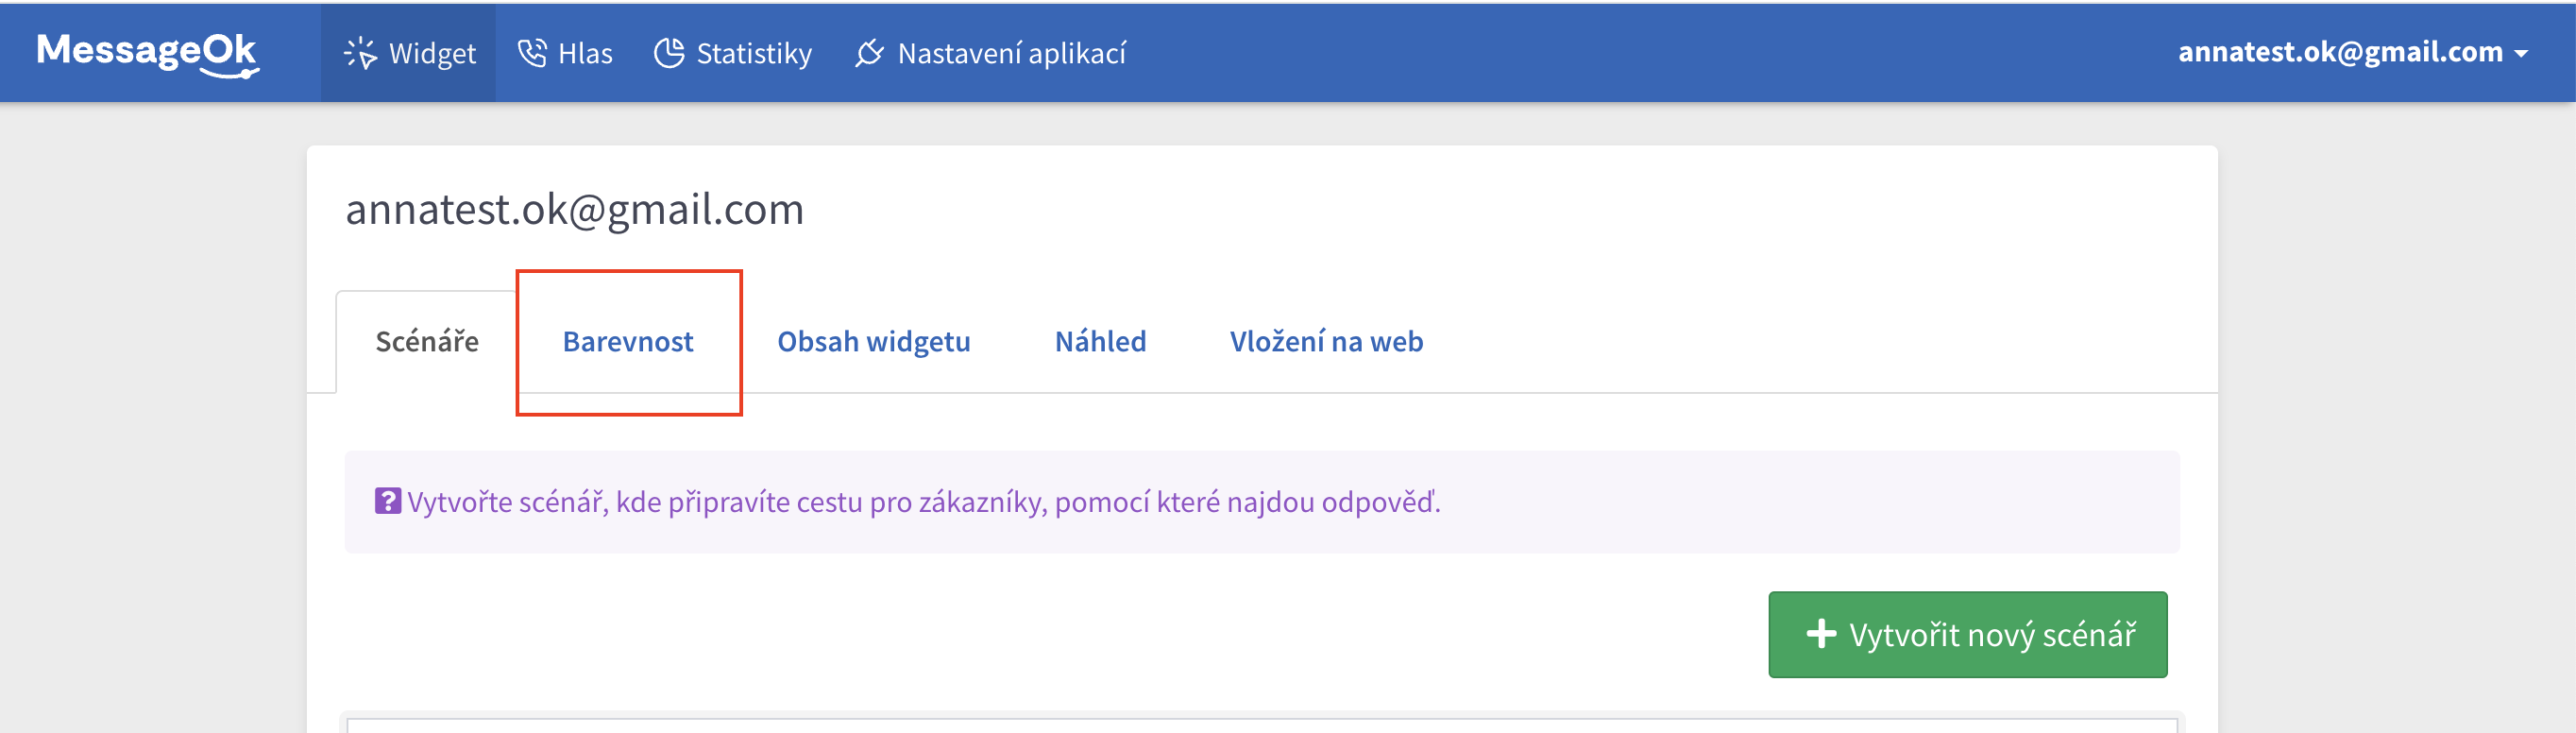Click the MessageOk logo
2576x733 pixels.
tap(147, 52)
